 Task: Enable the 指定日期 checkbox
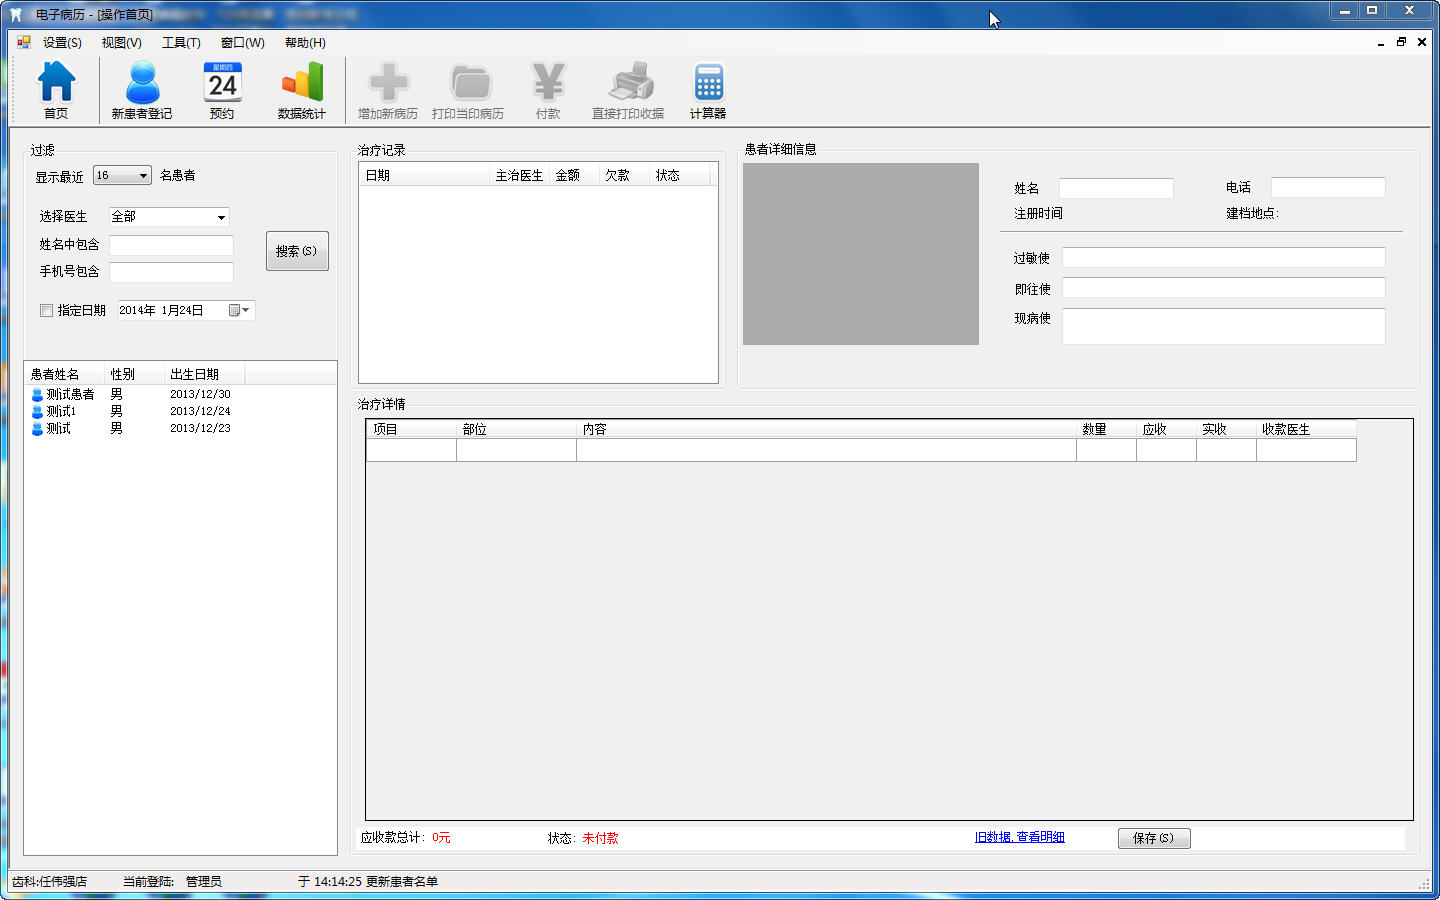[46, 311]
